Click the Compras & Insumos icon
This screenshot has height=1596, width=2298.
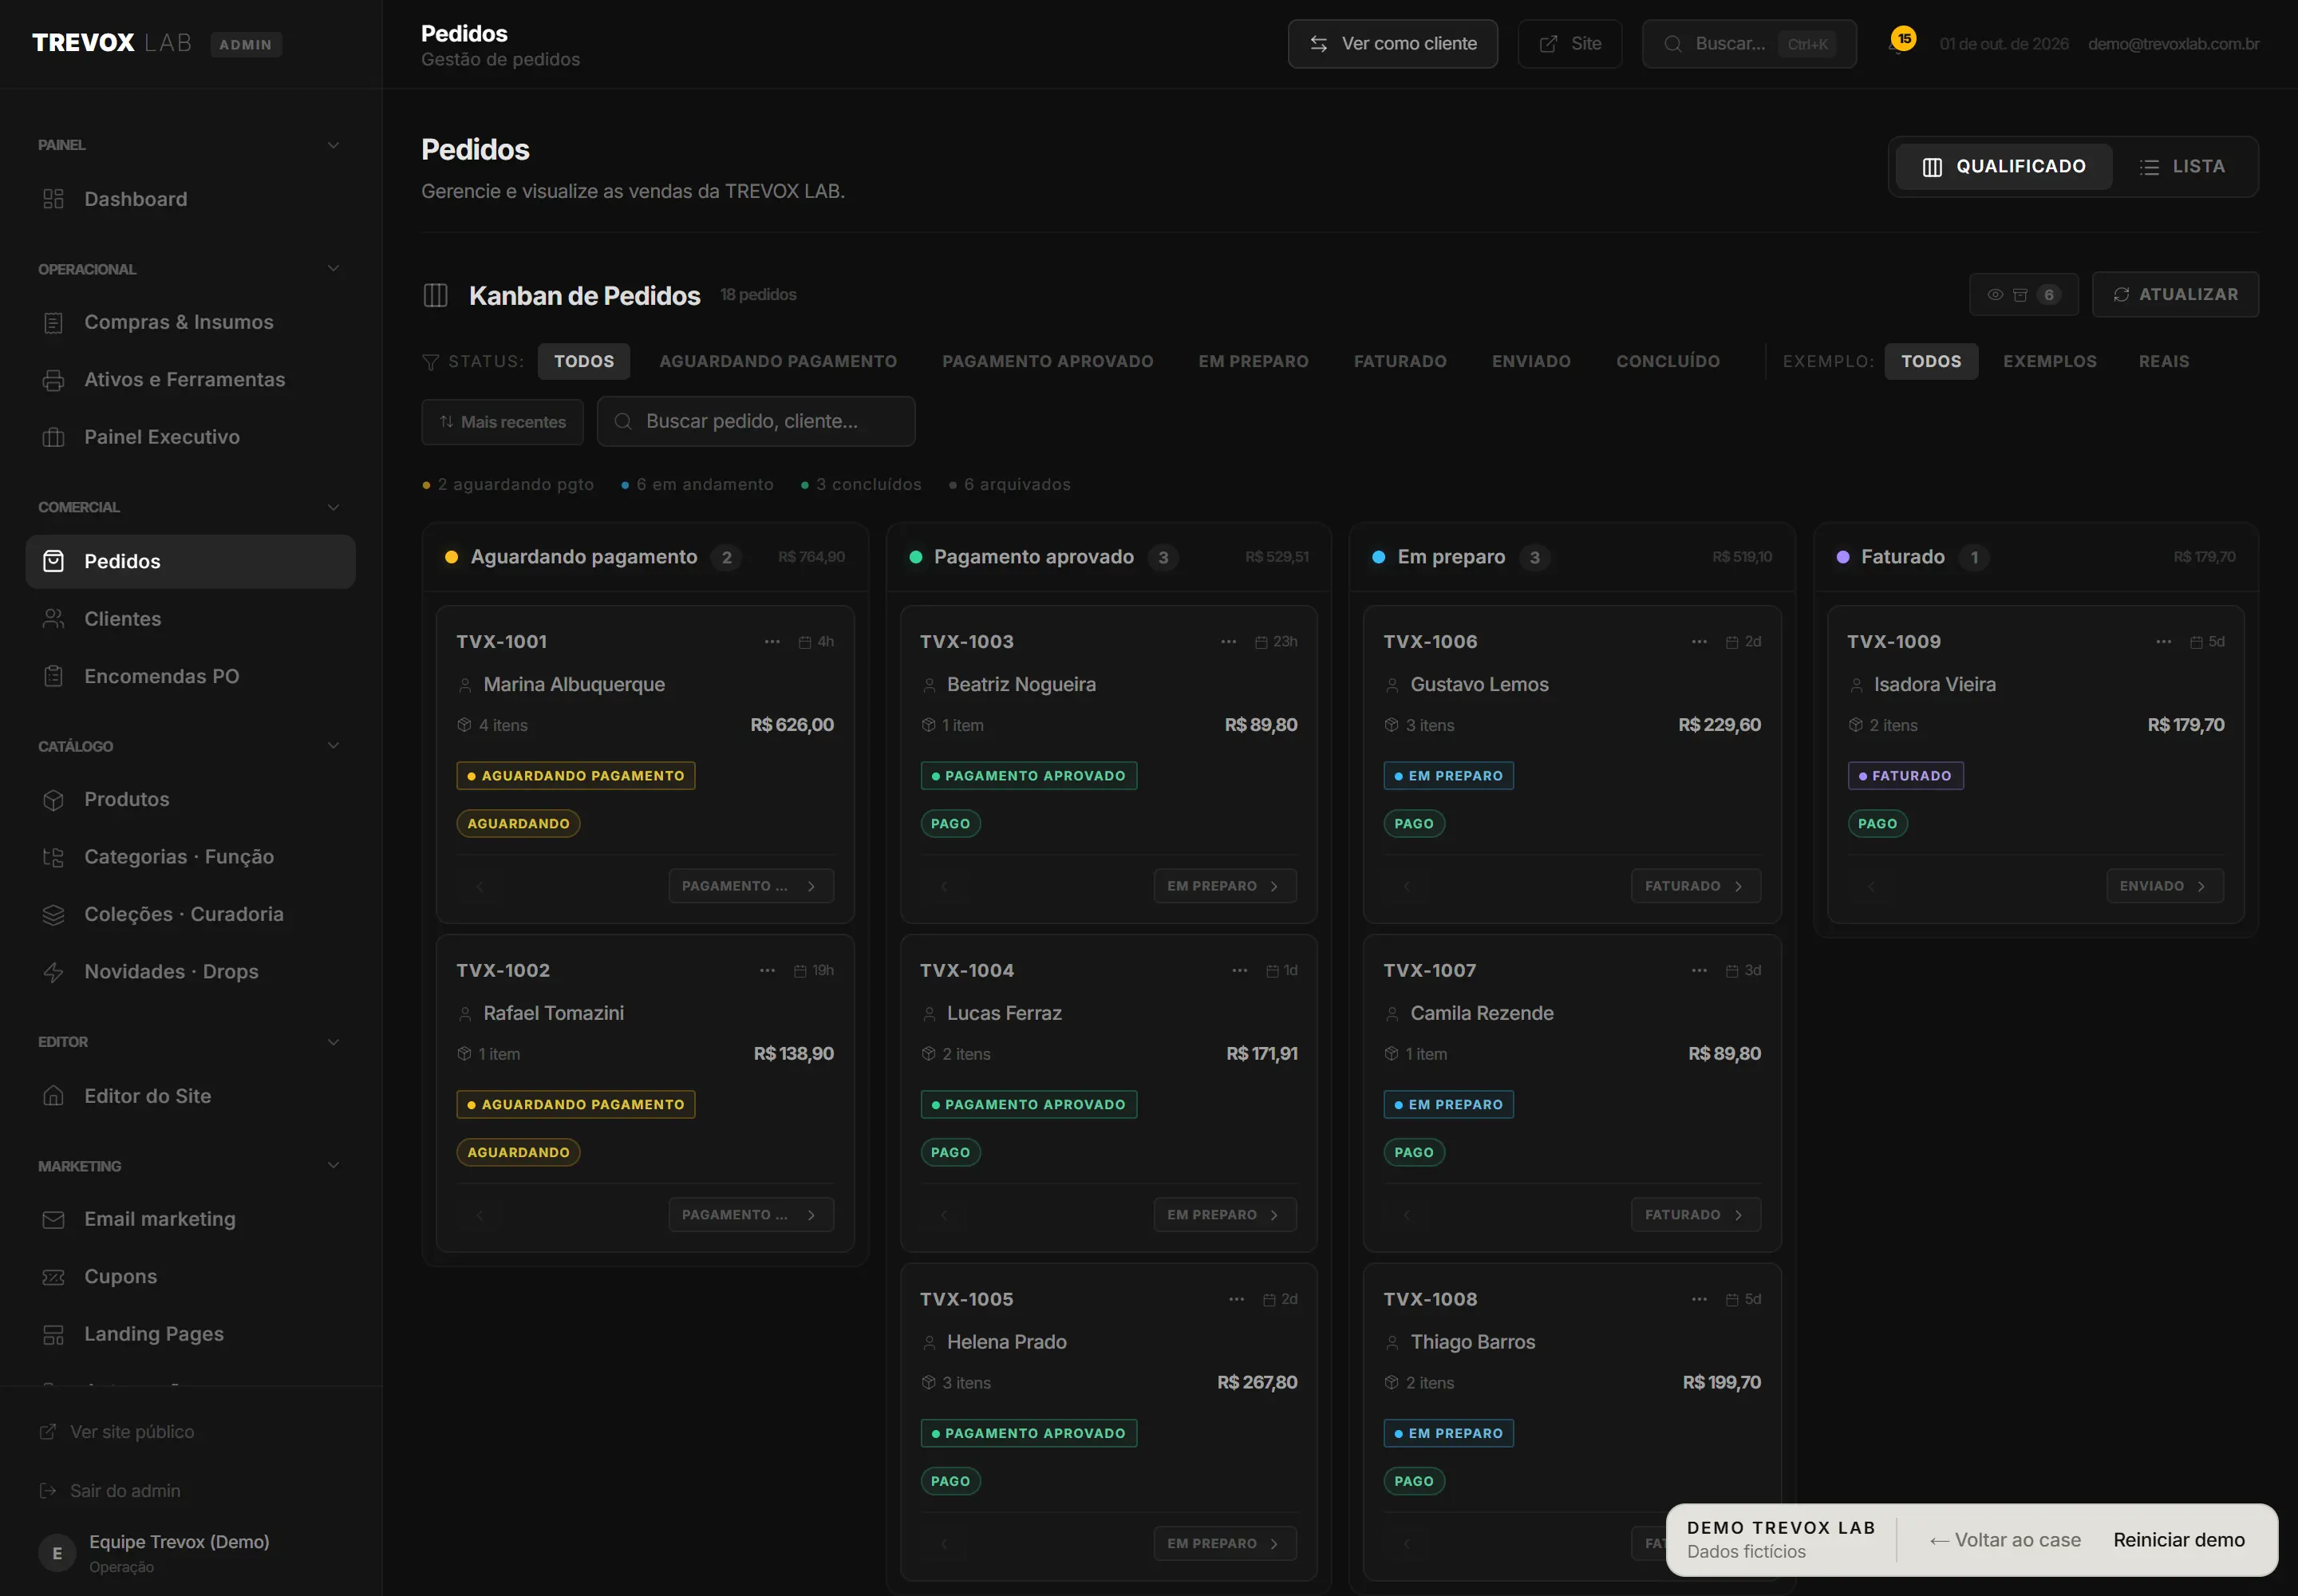coord(54,322)
